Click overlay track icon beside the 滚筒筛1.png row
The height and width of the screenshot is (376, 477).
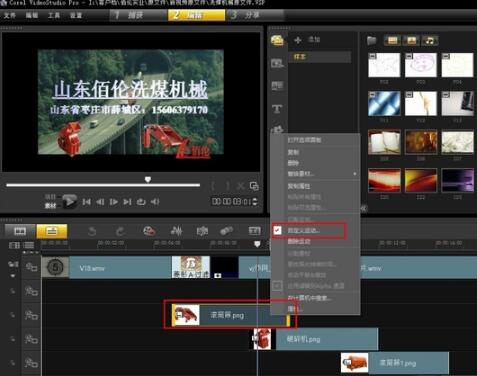pyautogui.click(x=31, y=363)
